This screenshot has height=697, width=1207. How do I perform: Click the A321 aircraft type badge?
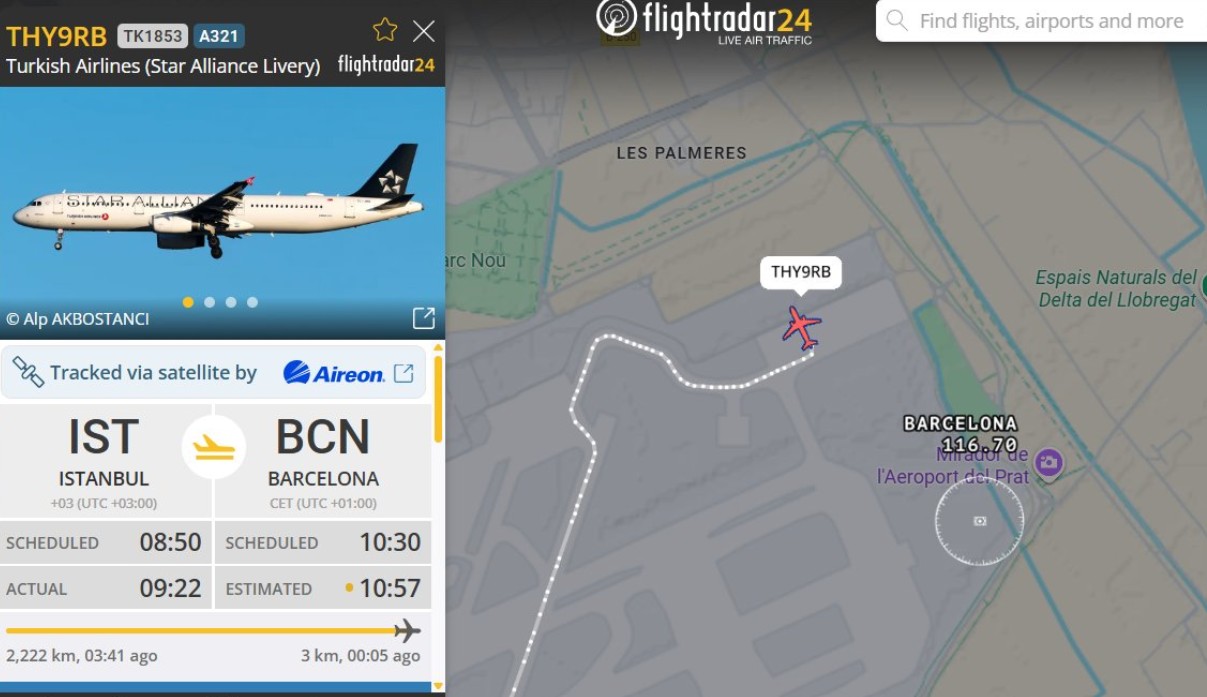pos(219,36)
